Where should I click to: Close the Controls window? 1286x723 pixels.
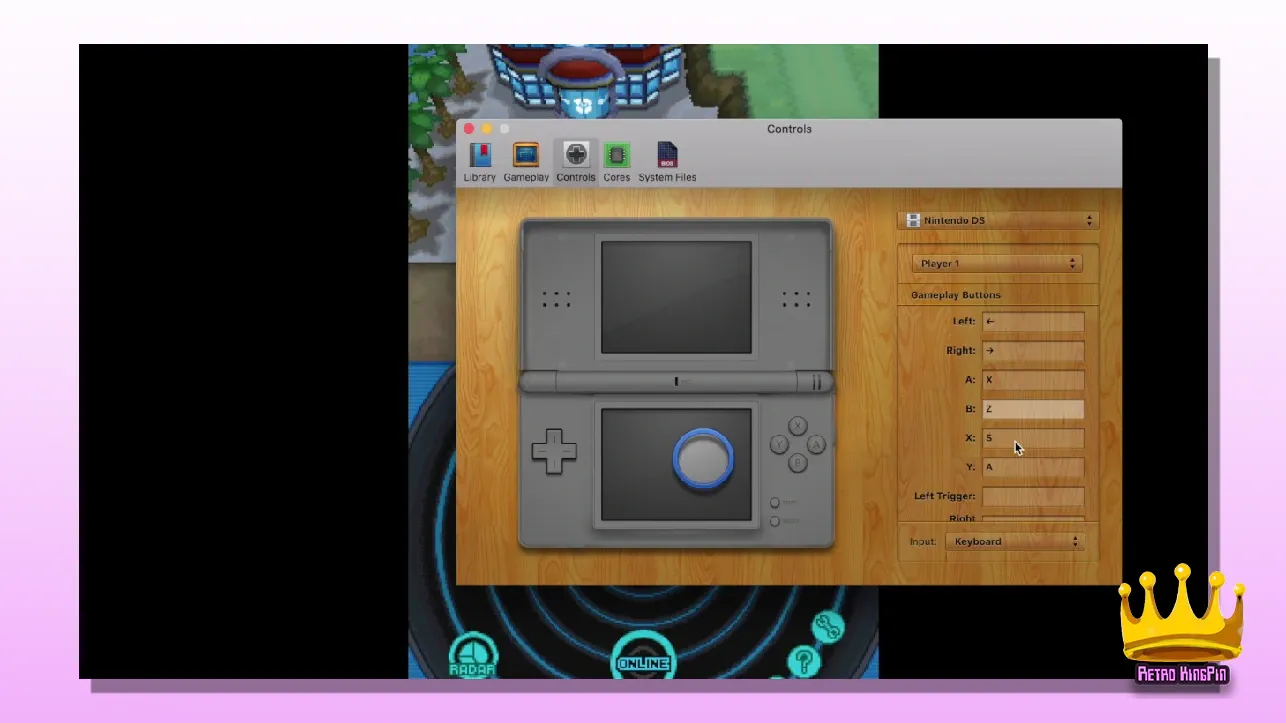tap(469, 129)
